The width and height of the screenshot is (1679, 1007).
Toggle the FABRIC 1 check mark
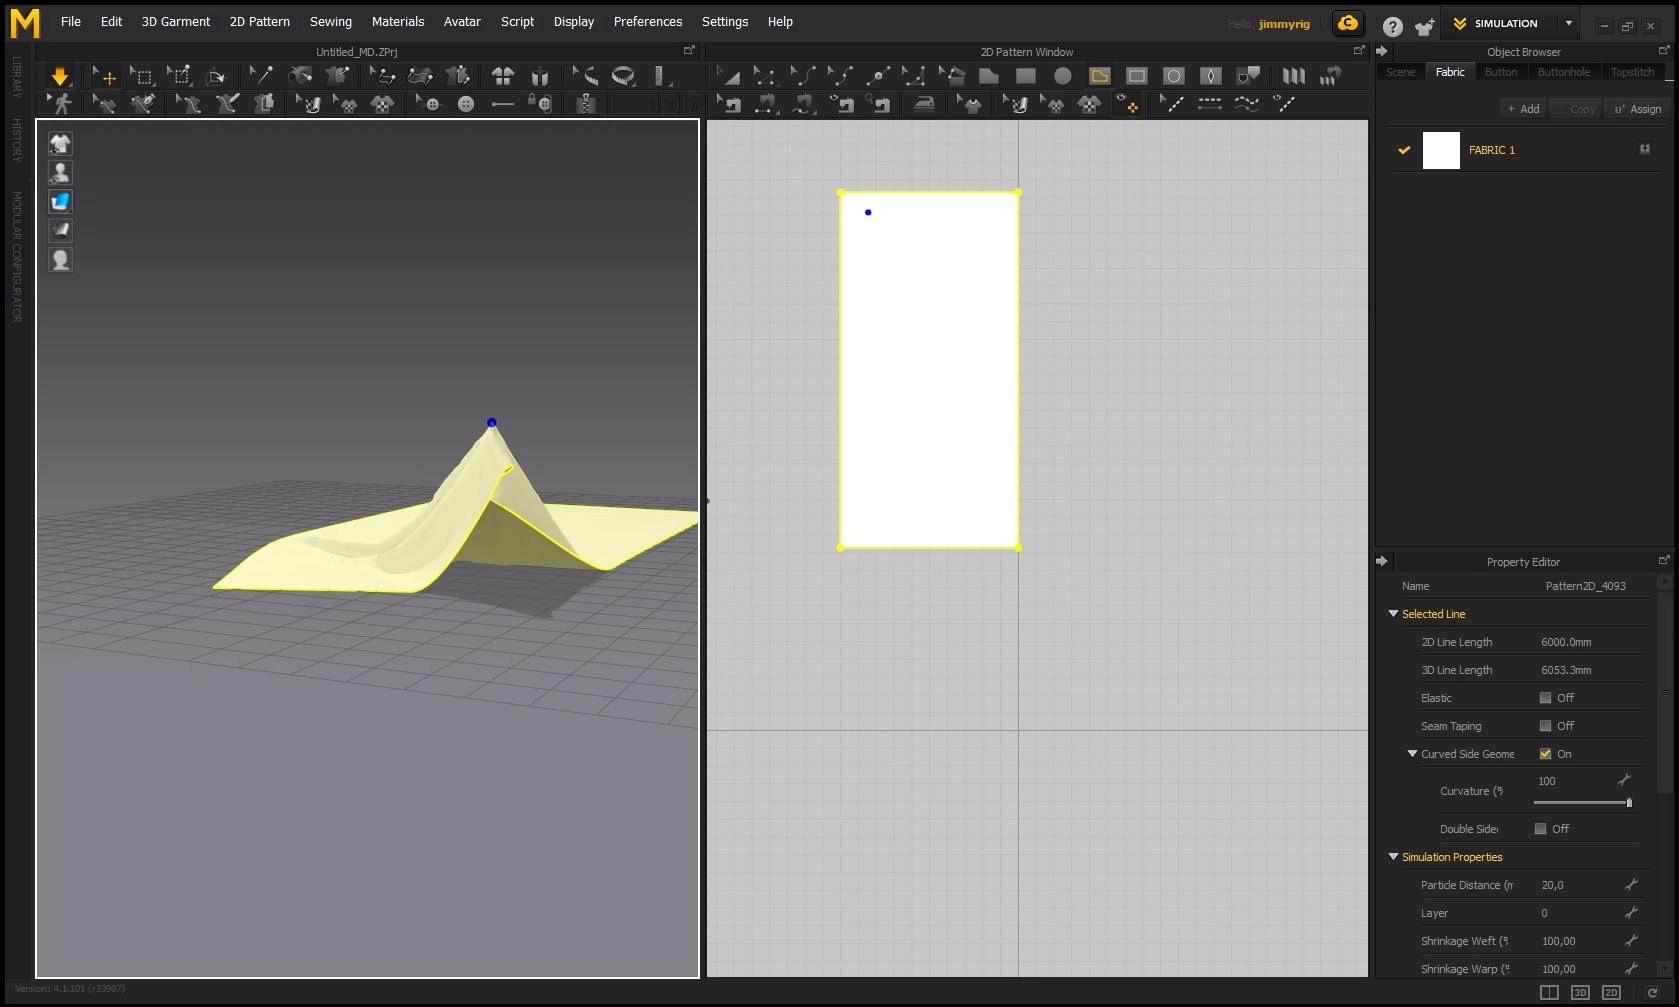[1404, 150]
